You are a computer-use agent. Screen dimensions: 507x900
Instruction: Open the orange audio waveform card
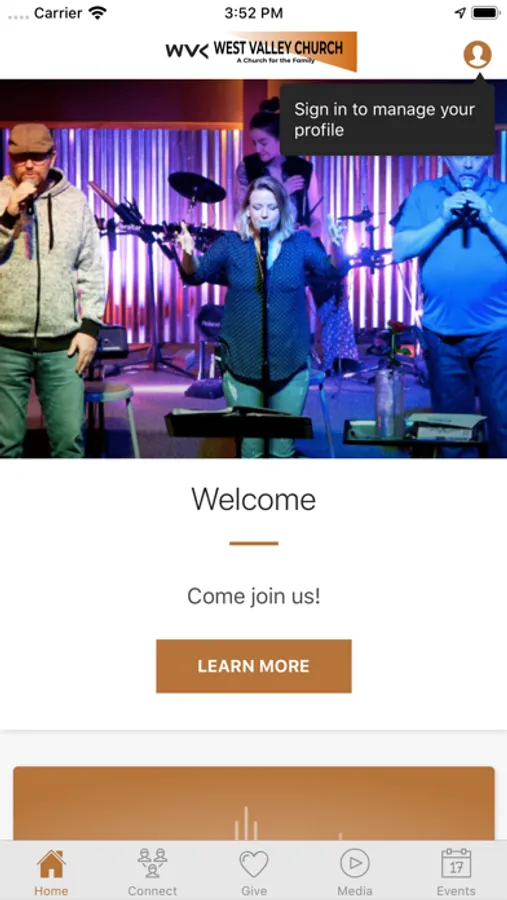(254, 804)
